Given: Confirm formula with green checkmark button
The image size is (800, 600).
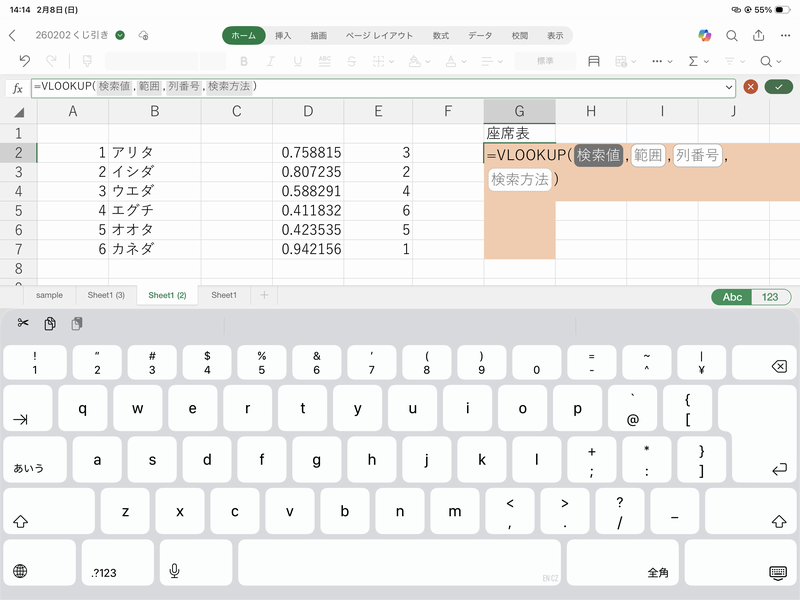Looking at the screenshot, I should (778, 87).
